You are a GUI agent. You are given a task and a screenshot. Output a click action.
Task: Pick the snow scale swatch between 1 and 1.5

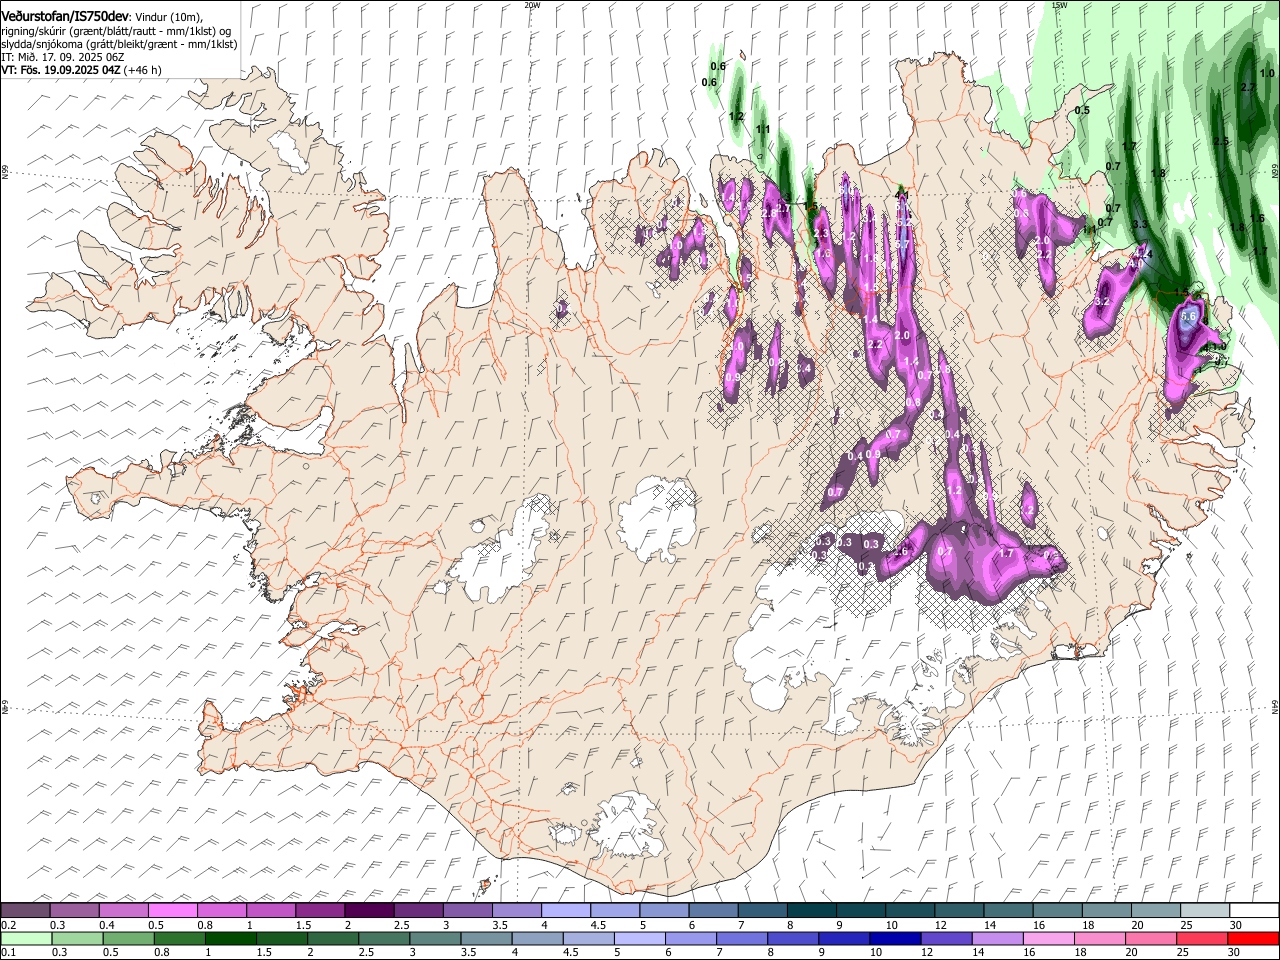(x=271, y=910)
